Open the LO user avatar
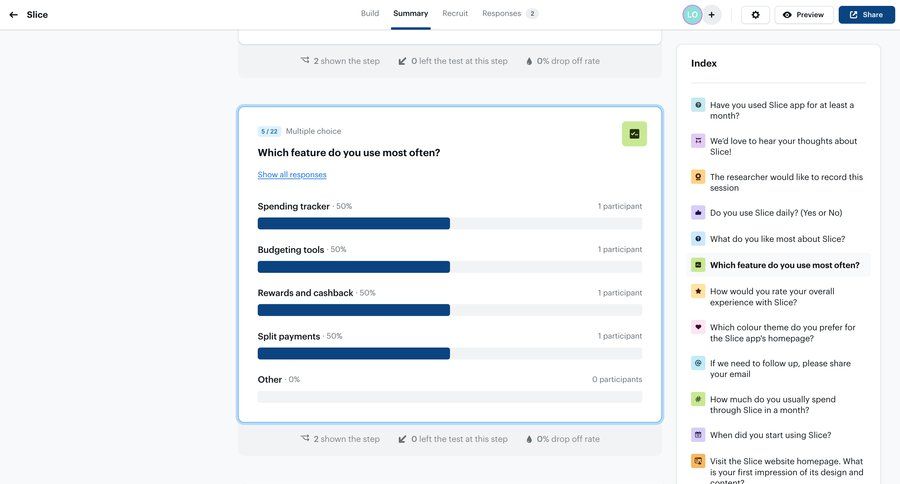 click(692, 15)
